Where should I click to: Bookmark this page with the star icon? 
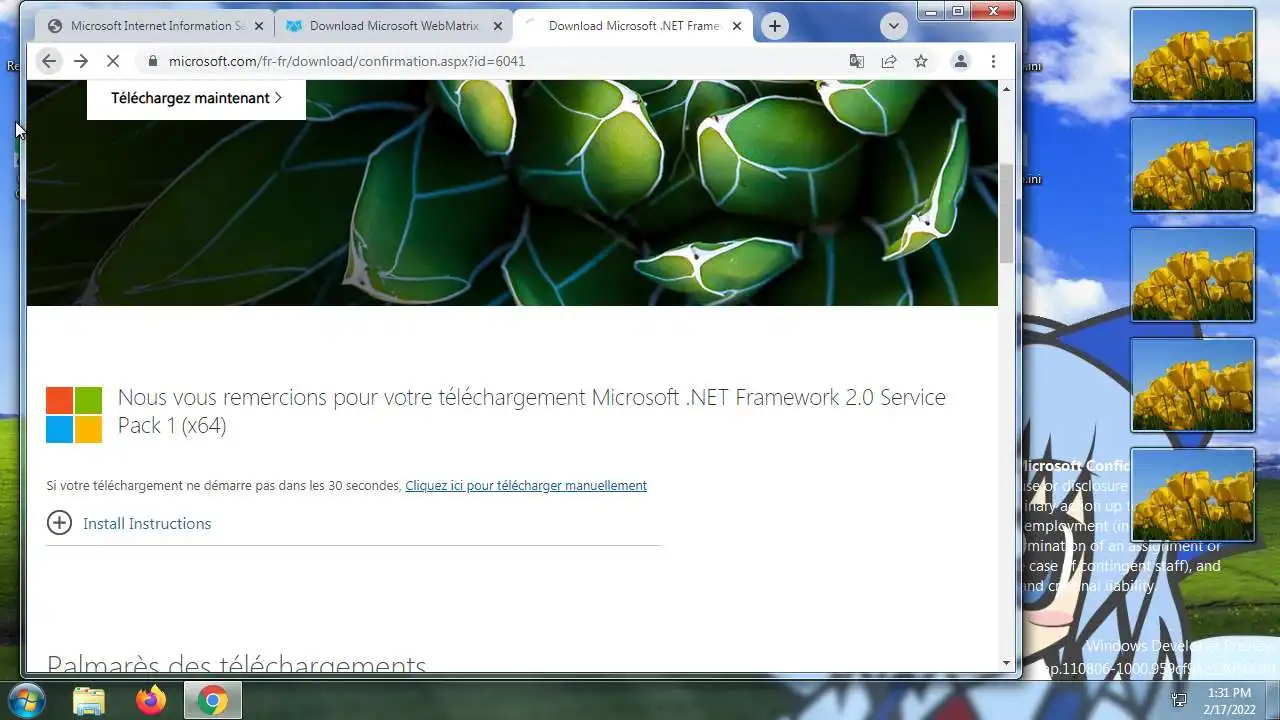[921, 61]
